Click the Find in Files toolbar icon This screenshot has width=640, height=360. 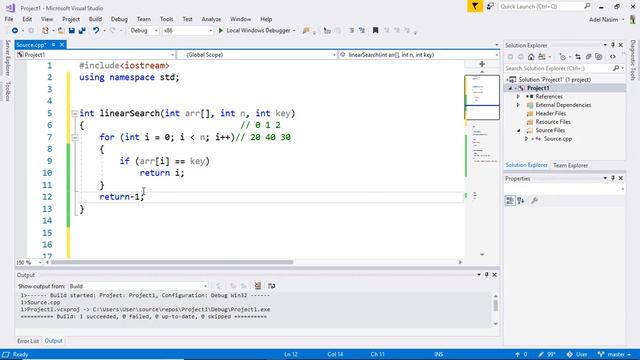tap(306, 31)
